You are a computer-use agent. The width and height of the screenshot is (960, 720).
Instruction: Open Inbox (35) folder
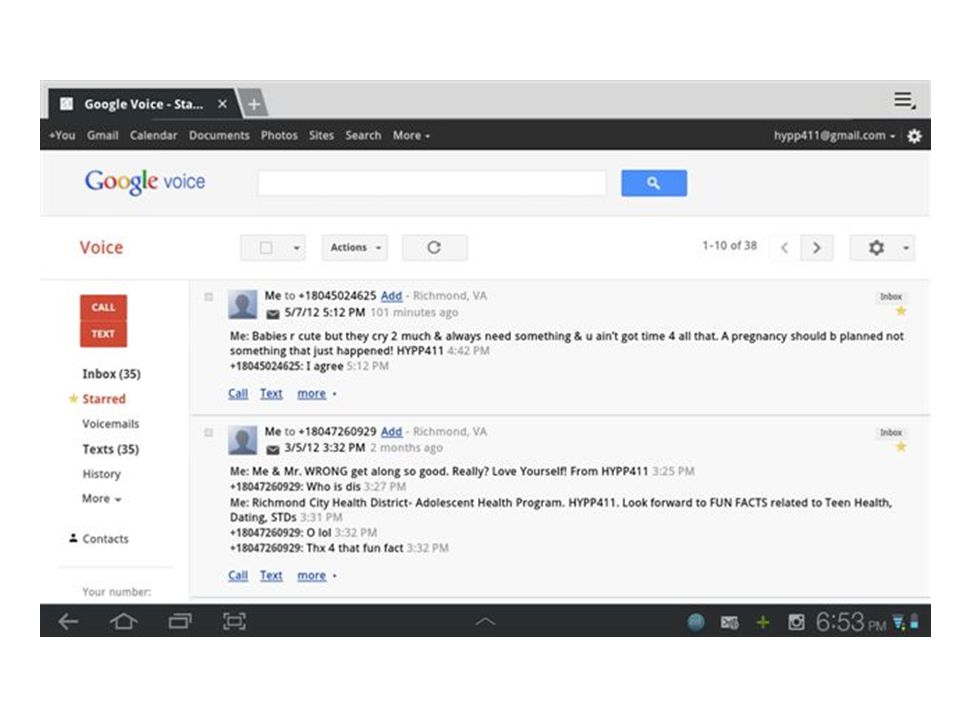[111, 373]
